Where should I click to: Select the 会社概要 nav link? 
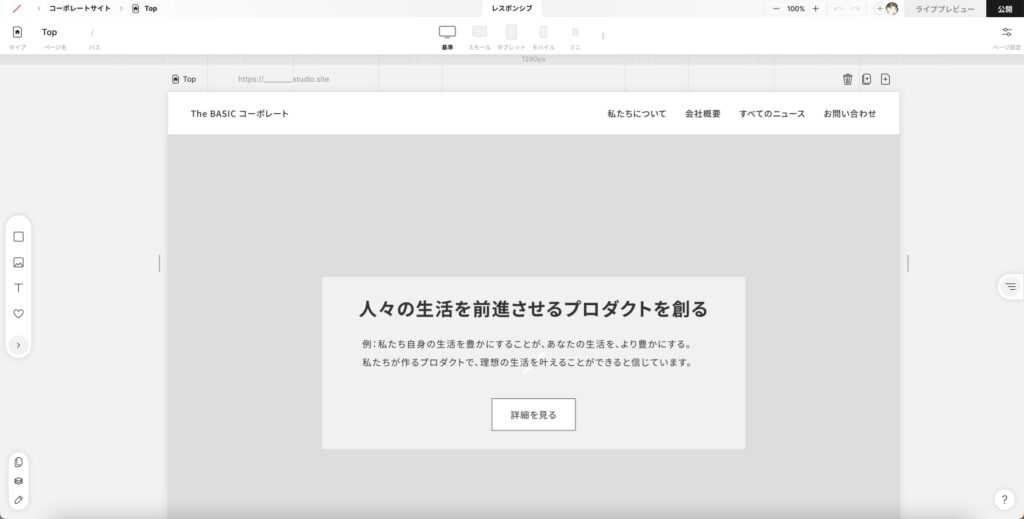tap(703, 114)
